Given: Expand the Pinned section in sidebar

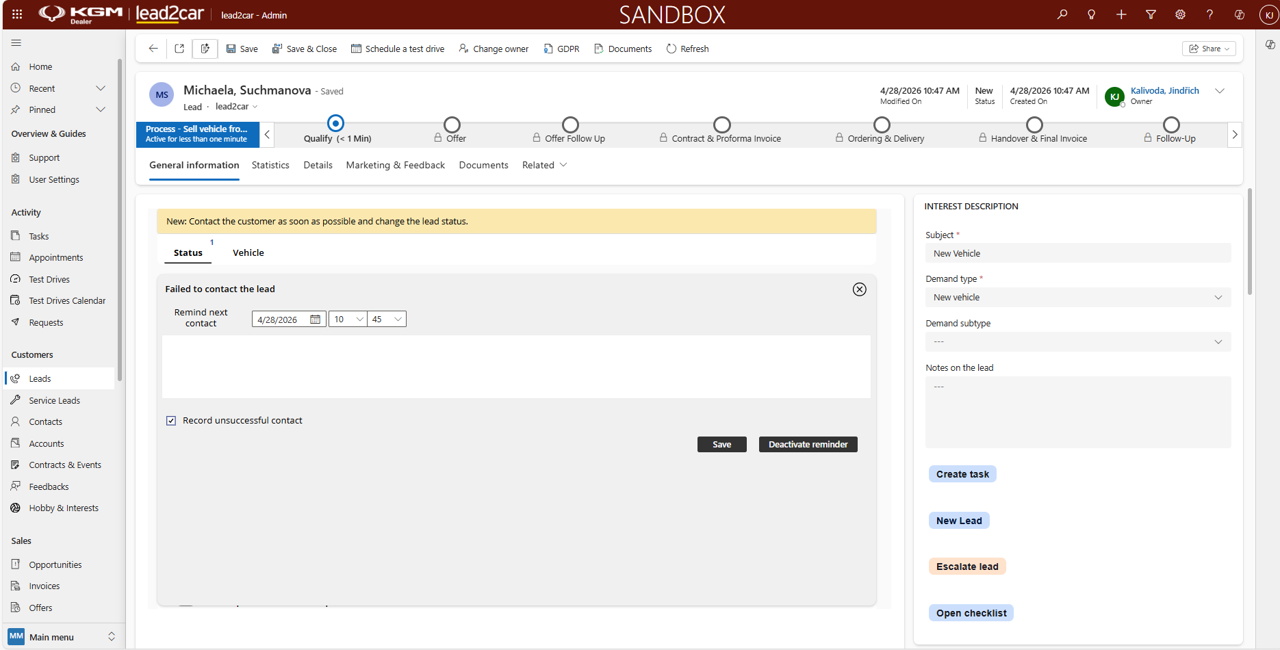Looking at the screenshot, I should click(x=100, y=110).
